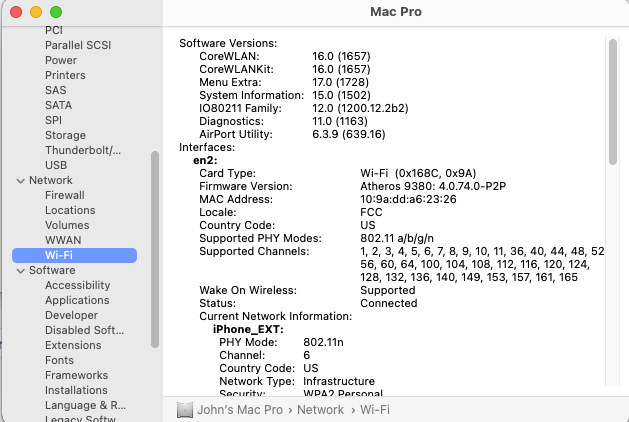Select WWAN in the sidebar

[63, 240]
